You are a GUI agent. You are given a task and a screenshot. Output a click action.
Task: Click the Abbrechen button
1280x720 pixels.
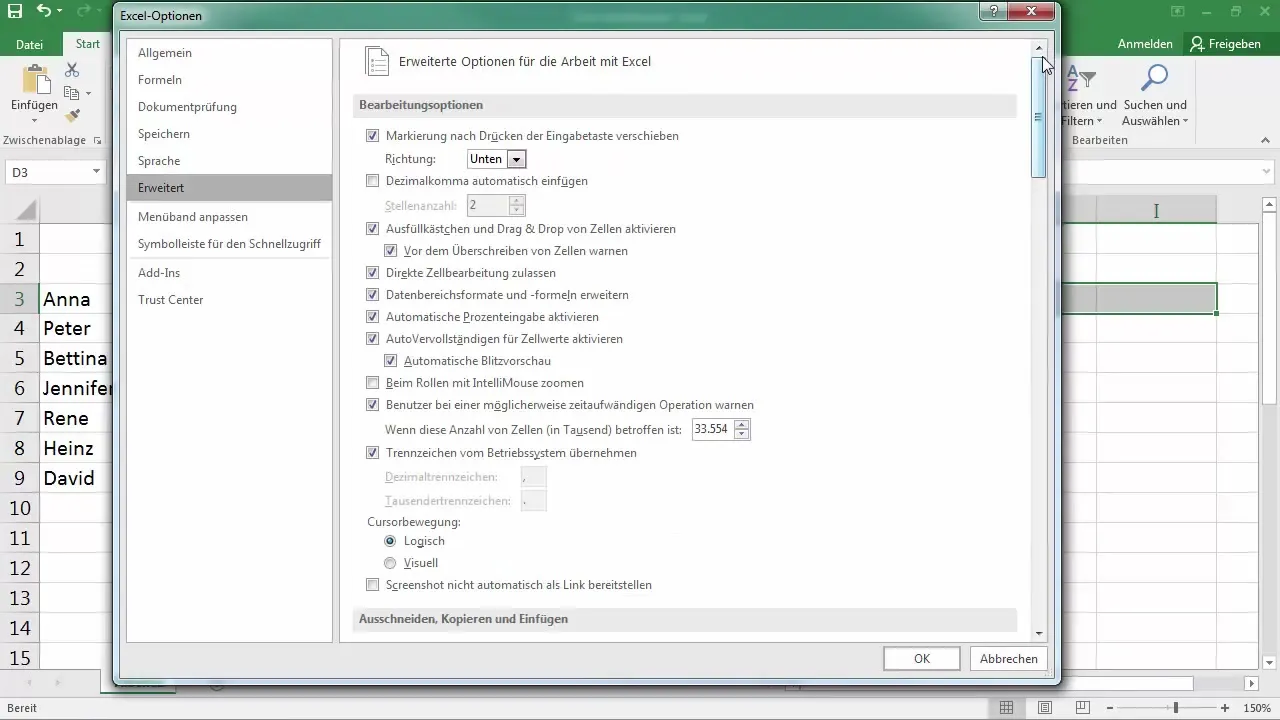1008,658
